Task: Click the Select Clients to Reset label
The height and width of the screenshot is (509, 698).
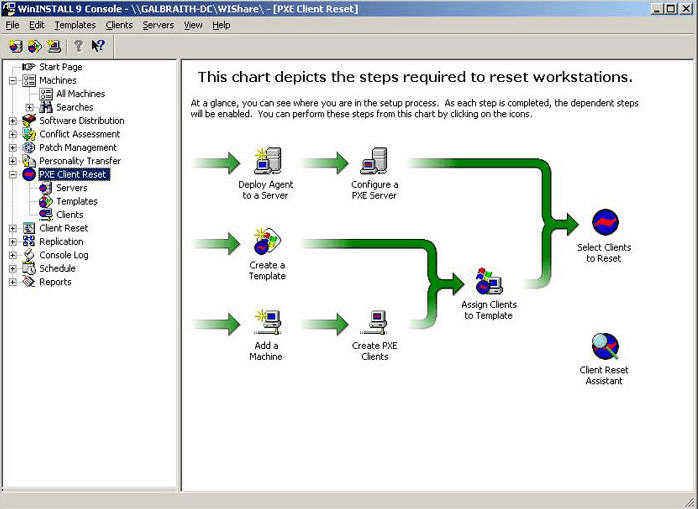Action: (x=604, y=253)
